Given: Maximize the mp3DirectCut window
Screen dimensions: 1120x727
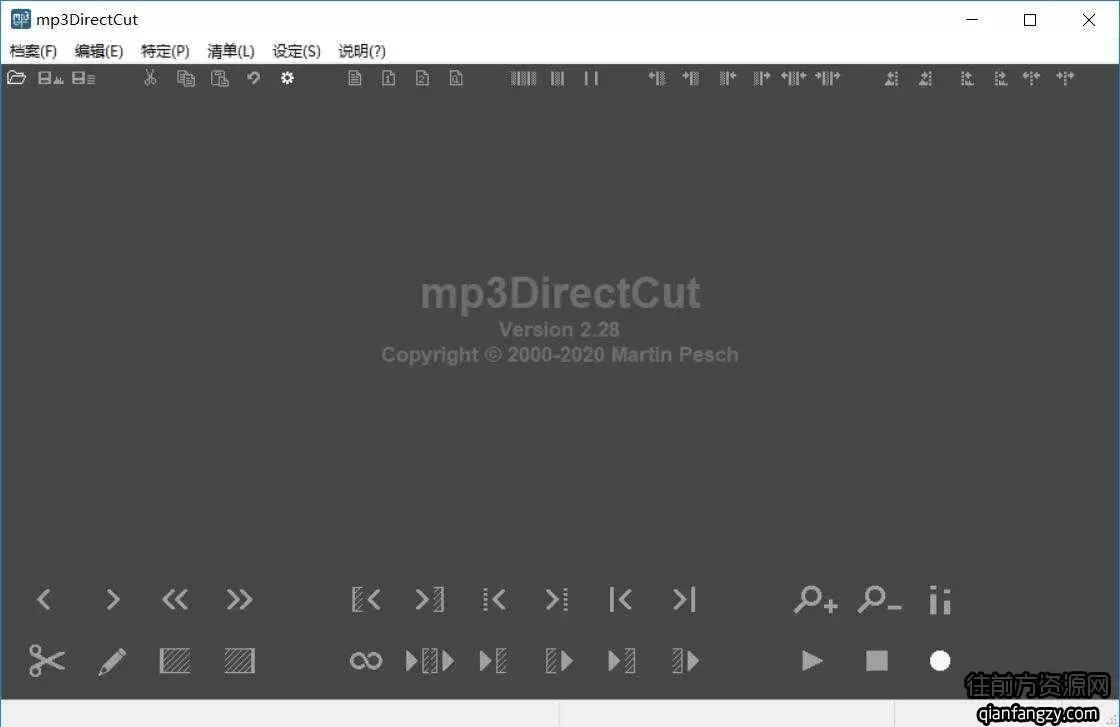Looking at the screenshot, I should (1030, 20).
